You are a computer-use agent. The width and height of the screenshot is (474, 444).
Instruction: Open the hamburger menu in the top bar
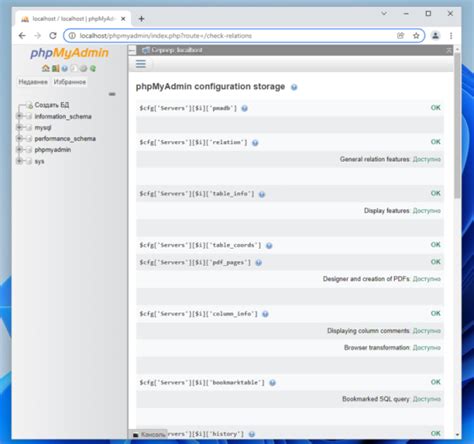pos(141,64)
